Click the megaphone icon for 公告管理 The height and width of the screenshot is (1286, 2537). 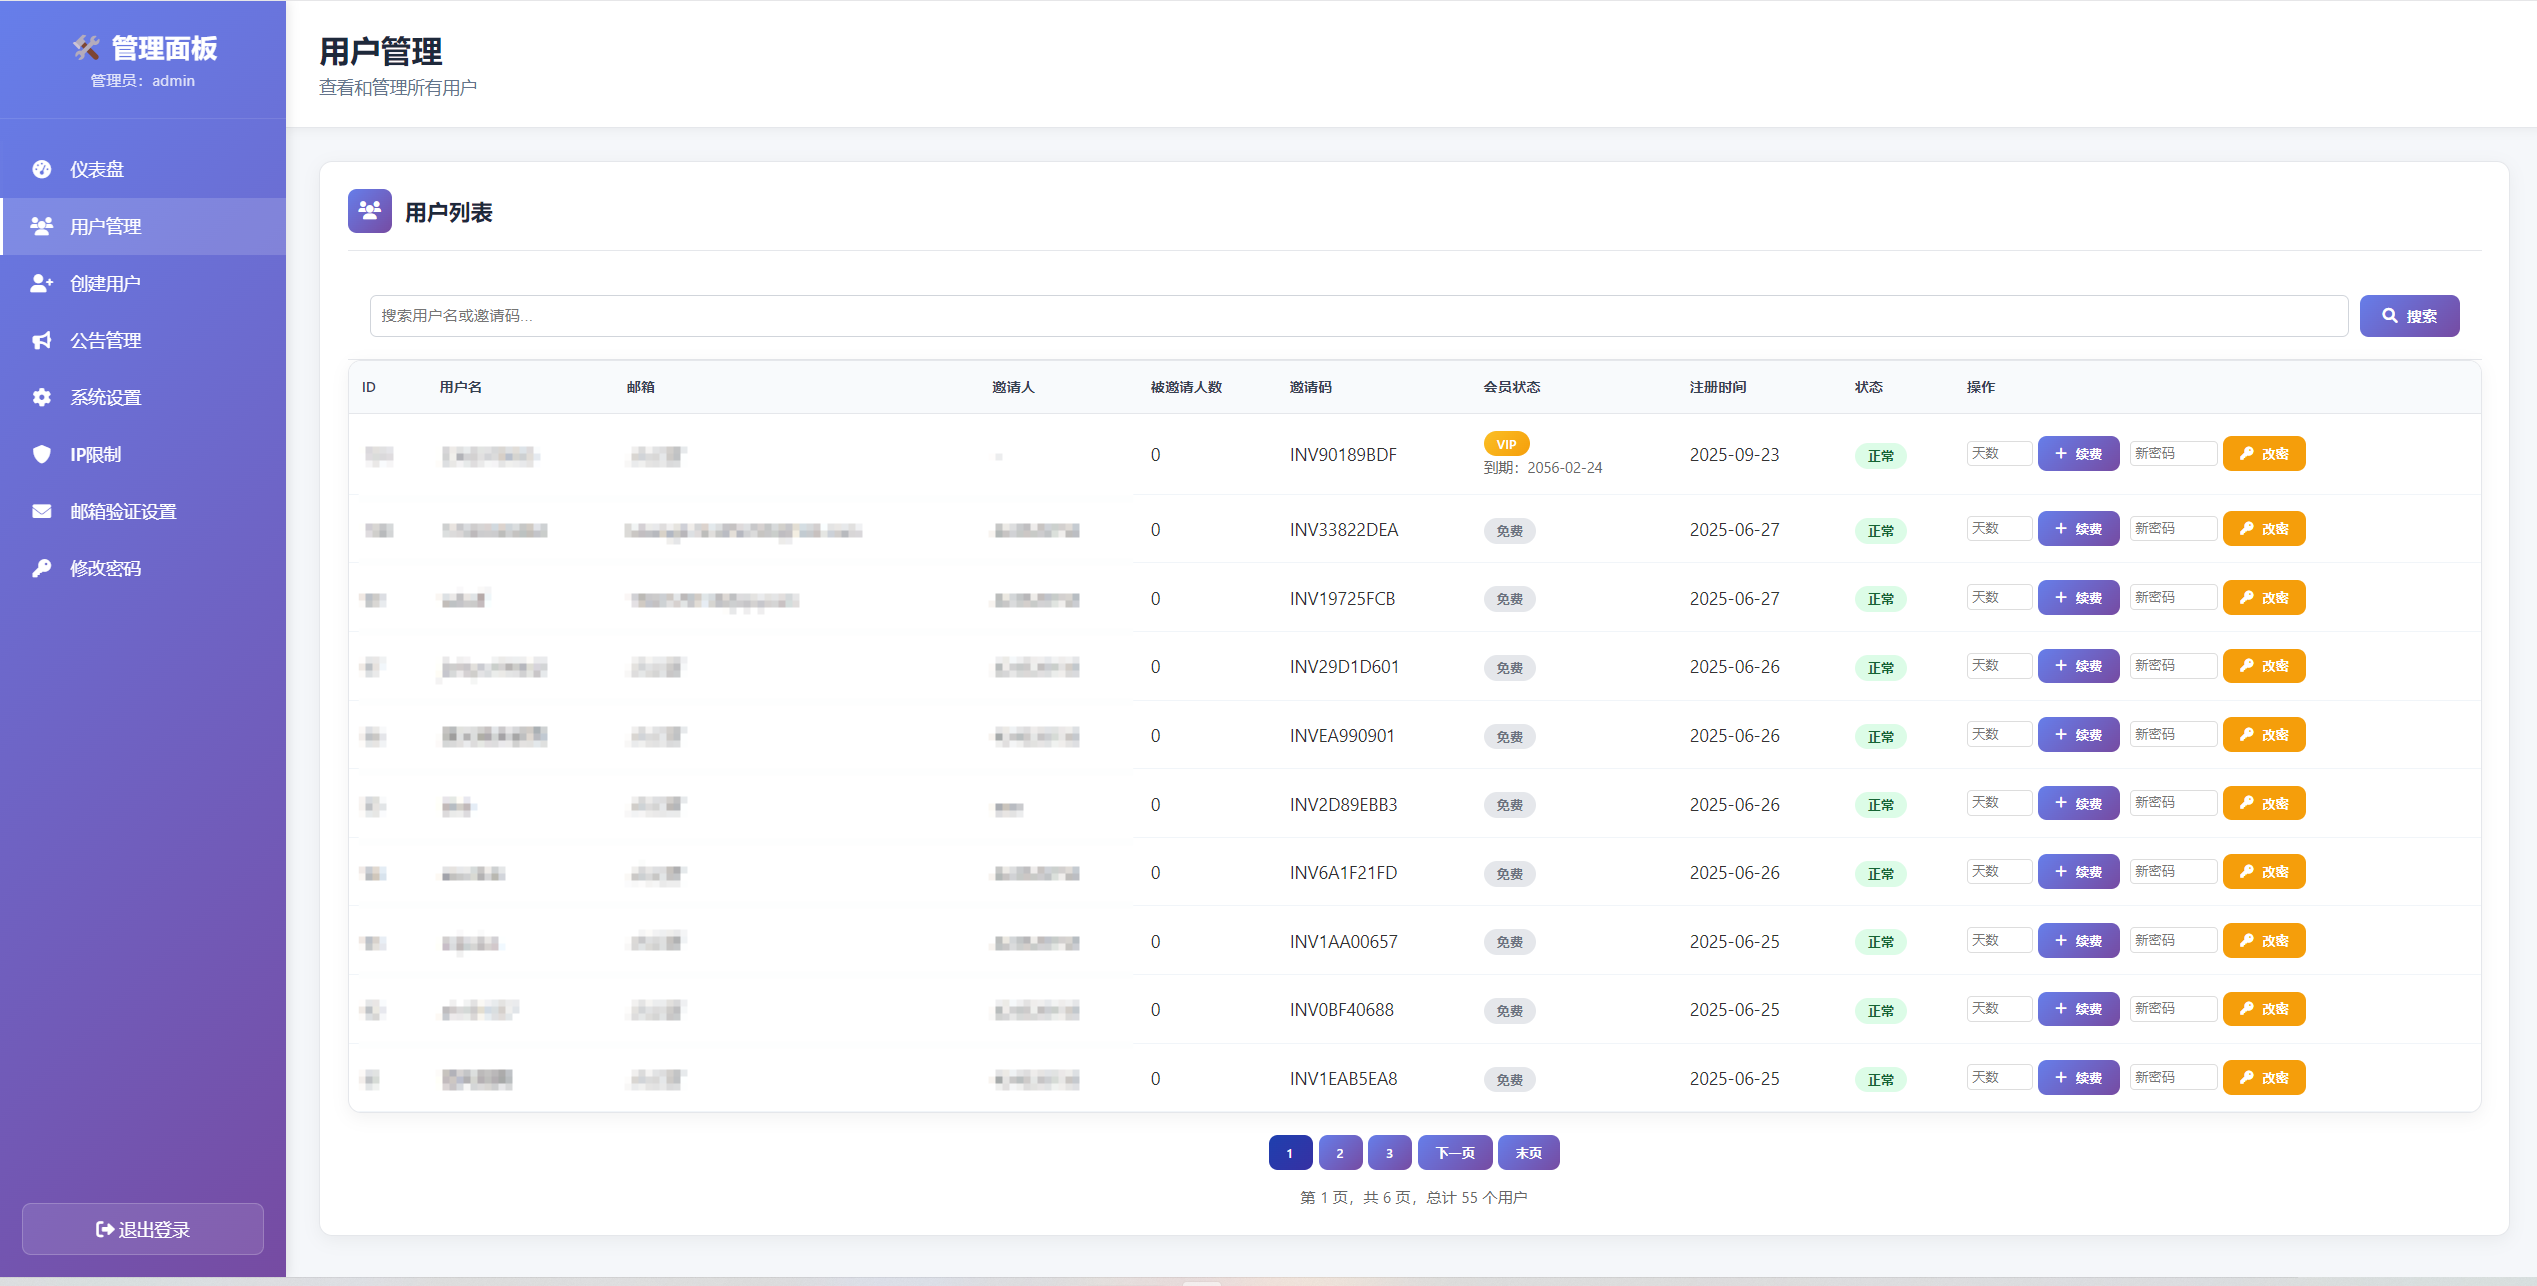pos(41,340)
